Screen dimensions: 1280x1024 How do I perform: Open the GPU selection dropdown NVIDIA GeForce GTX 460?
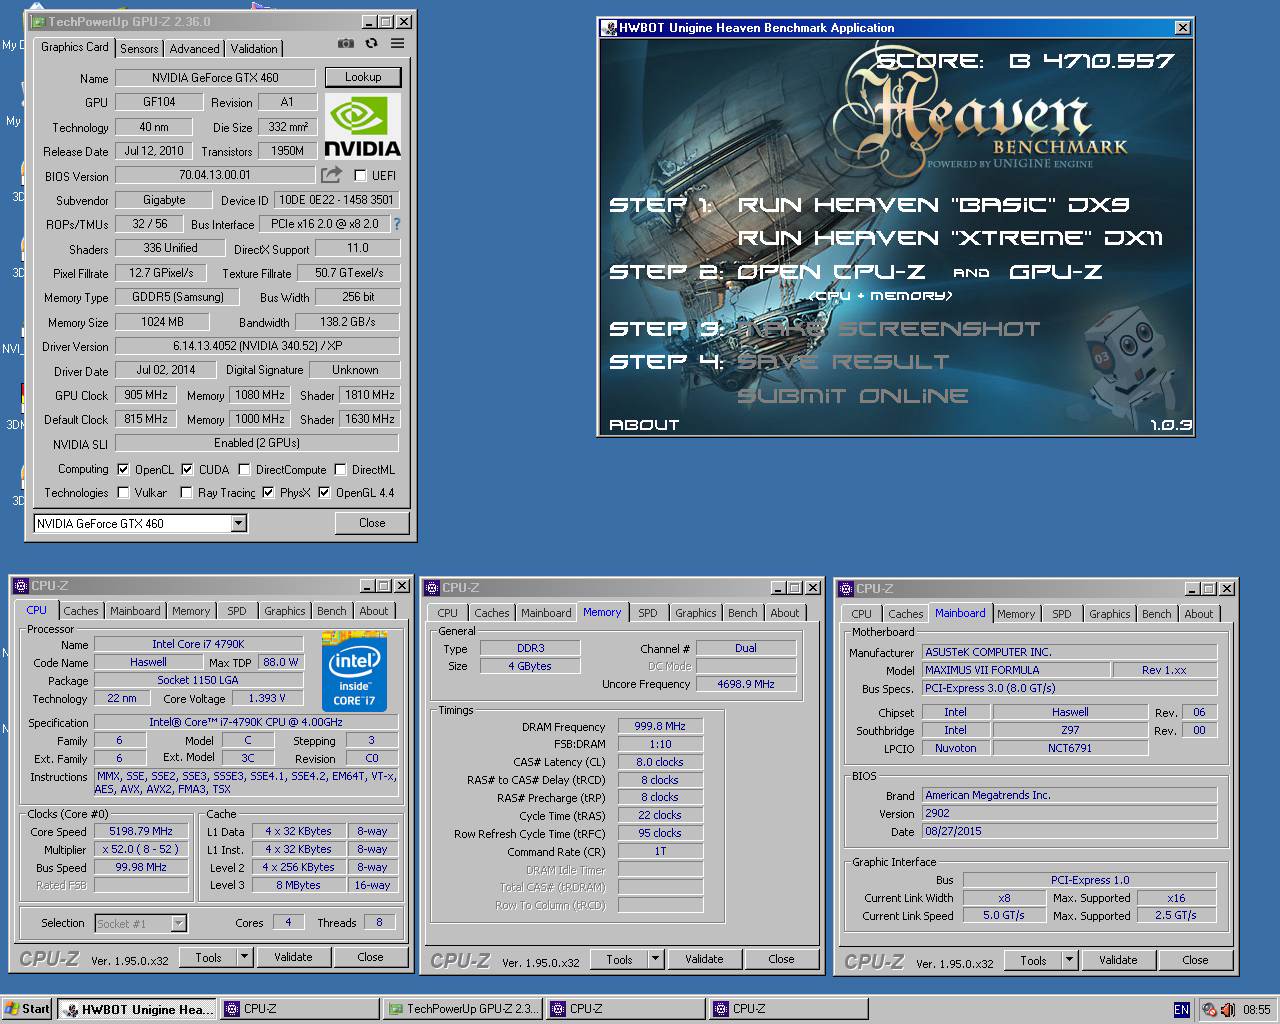(140, 523)
